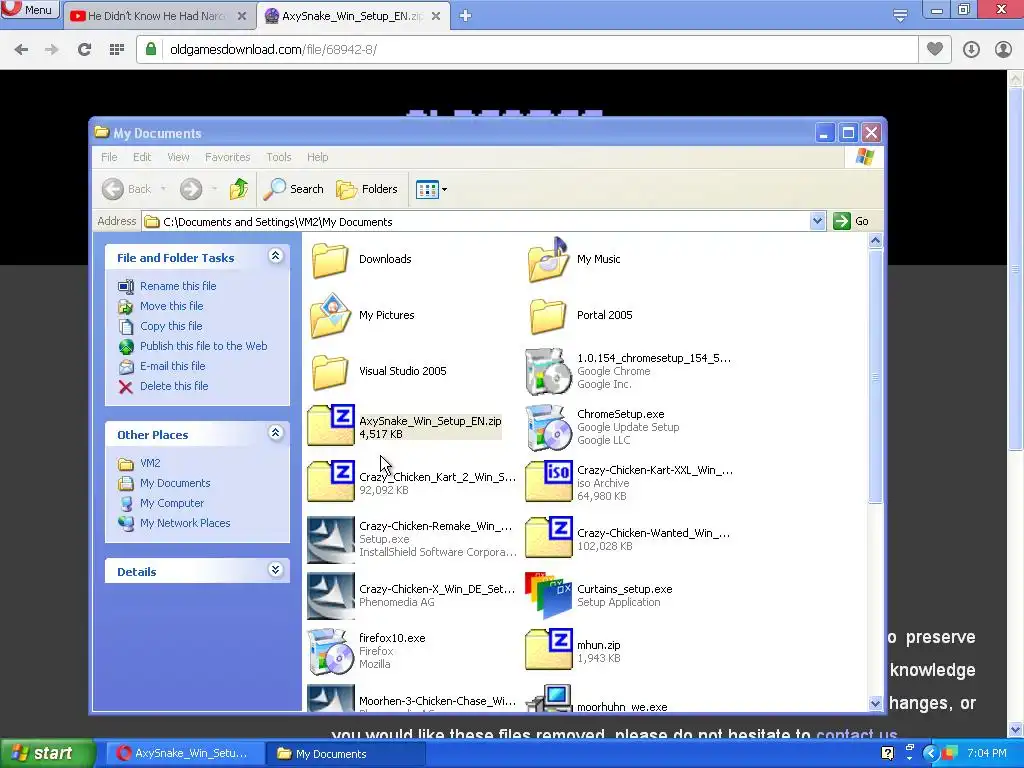
Task: Select the firefox10.exe installer icon
Action: pyautogui.click(x=331, y=651)
